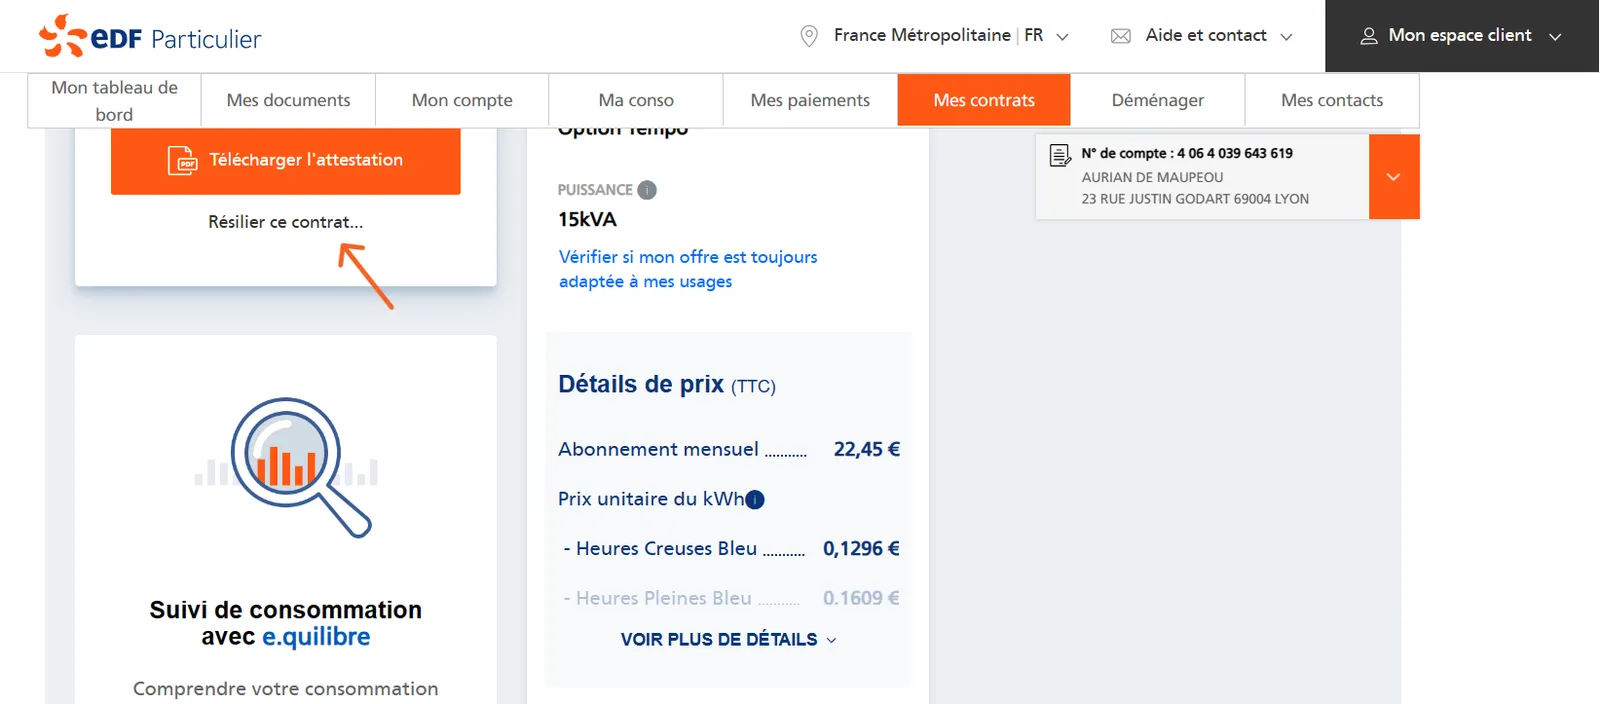Click the info icon next to PUISSANCE
1600x704 pixels.
click(647, 190)
